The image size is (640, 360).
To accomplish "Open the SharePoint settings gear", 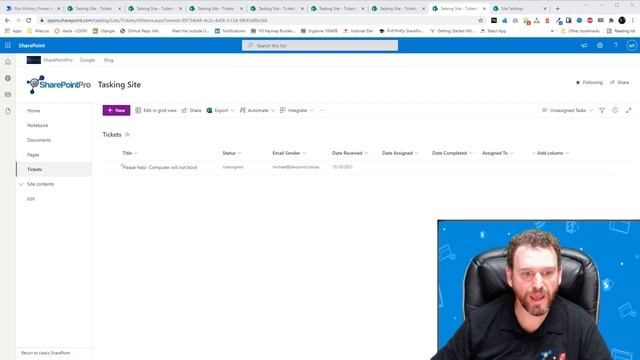I will tap(600, 45).
